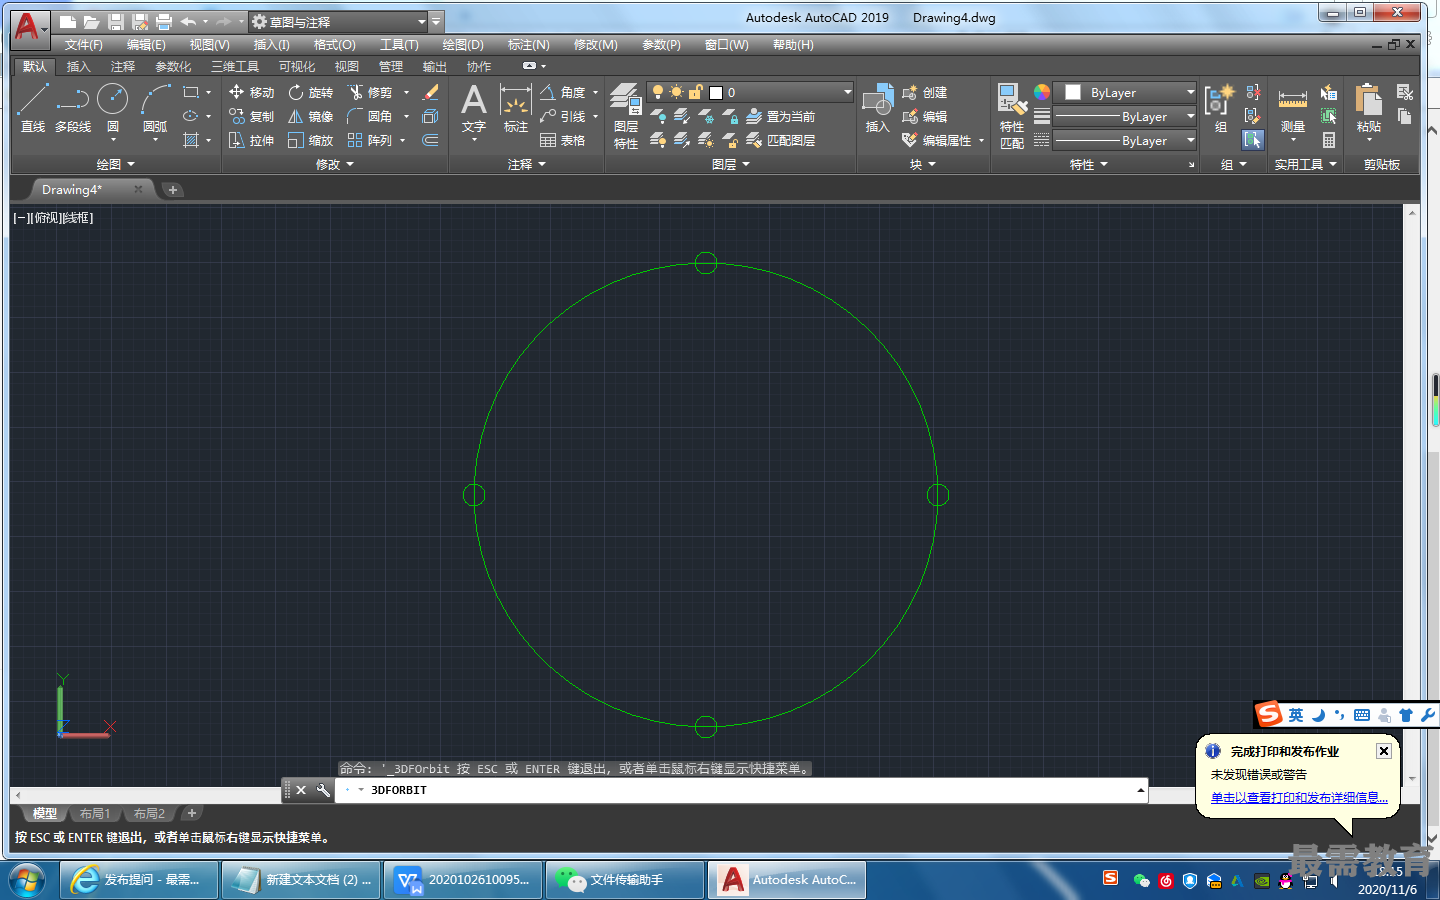Open the ByLayer color dropdown
Viewport: 1440px width, 900px height.
(1127, 92)
